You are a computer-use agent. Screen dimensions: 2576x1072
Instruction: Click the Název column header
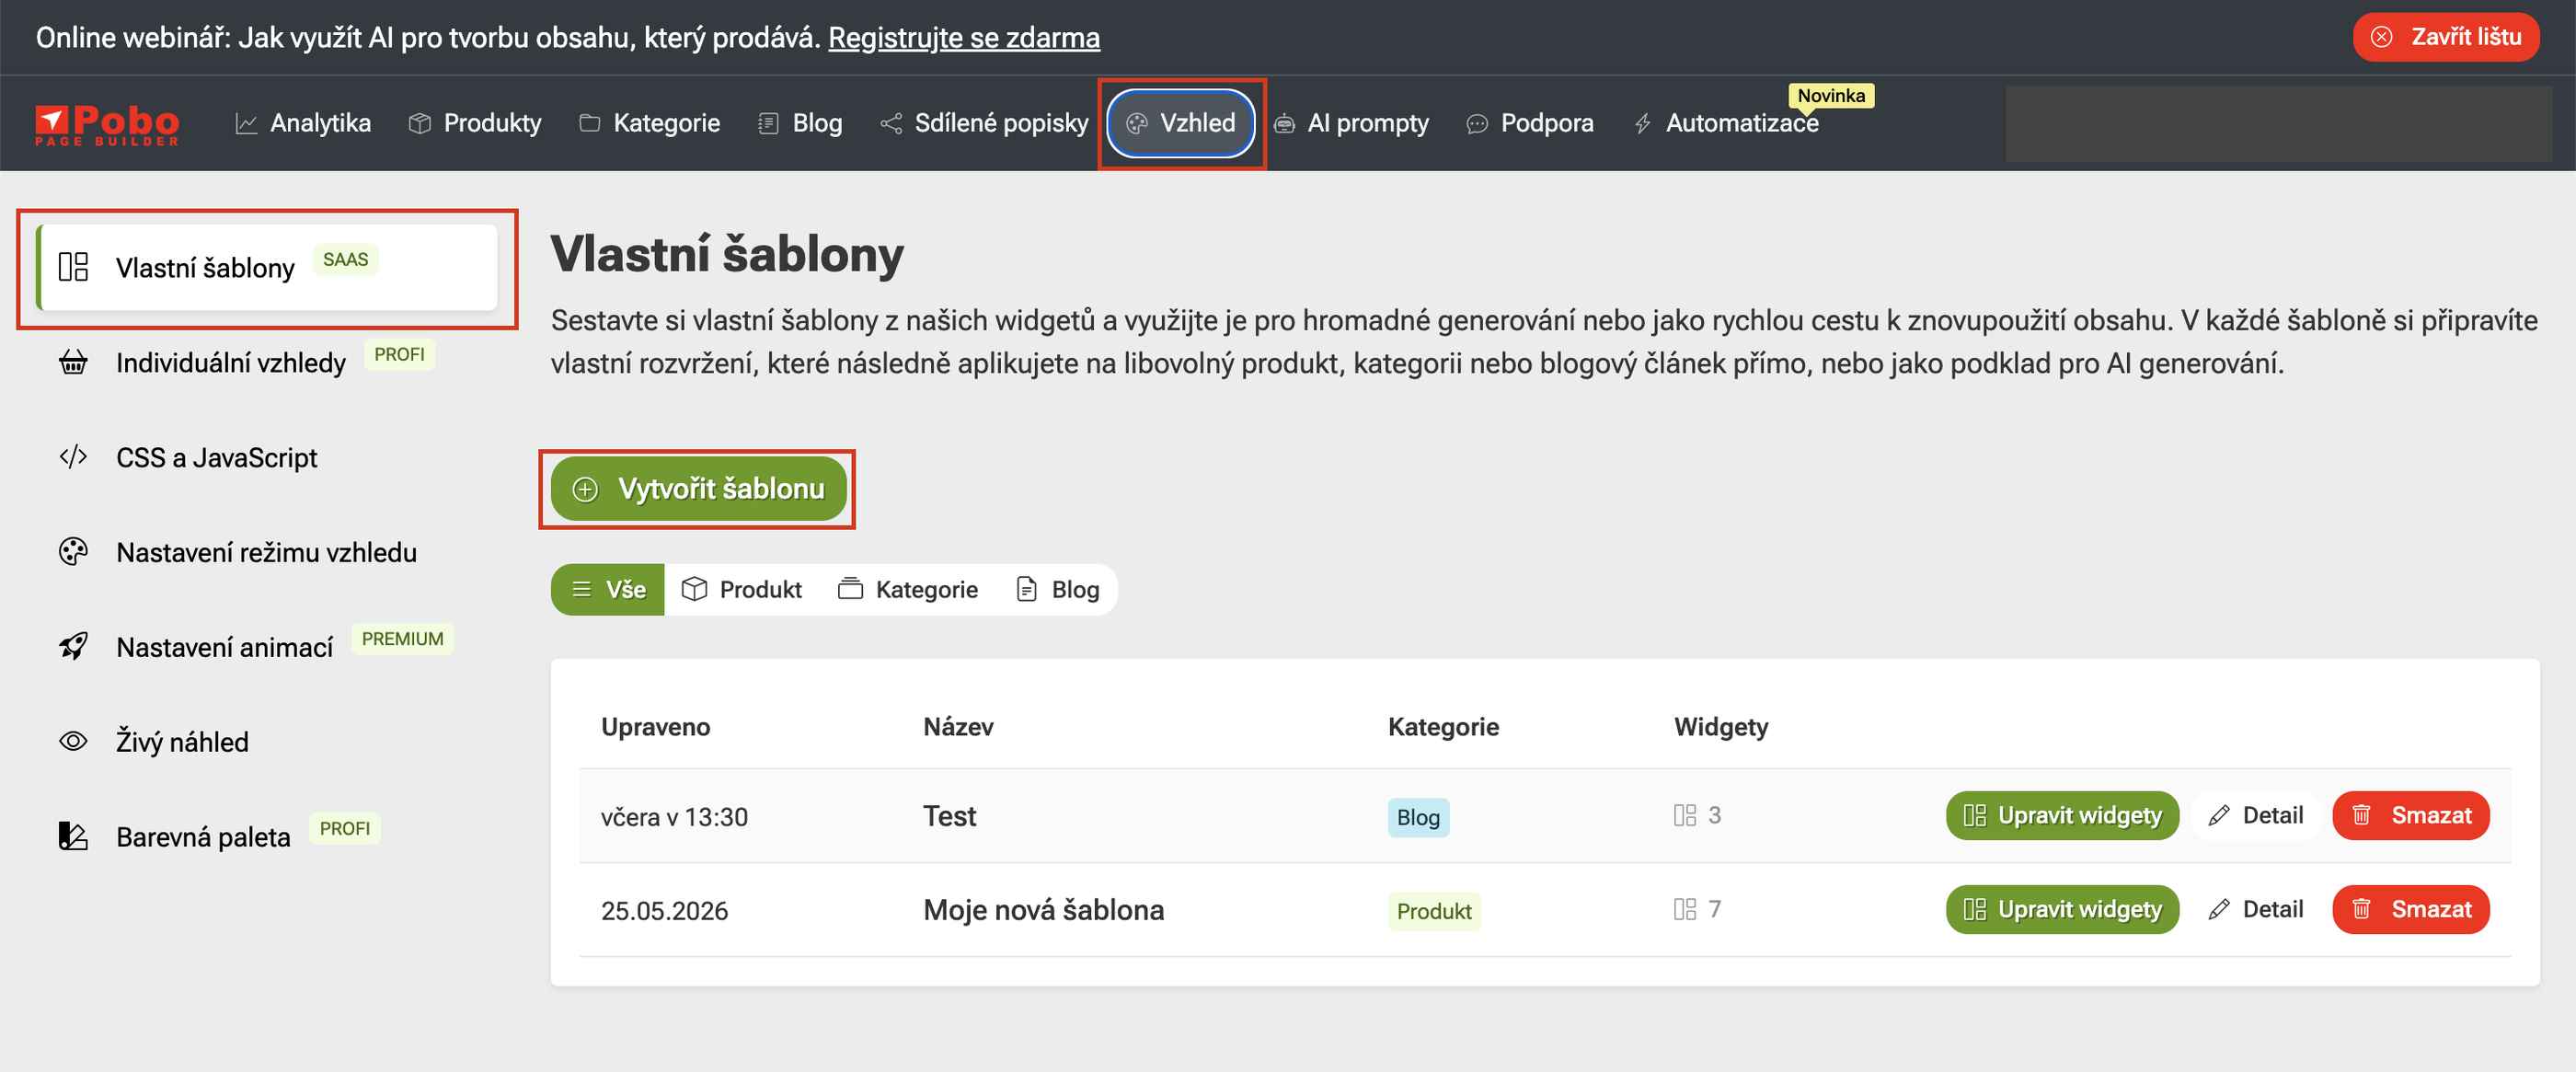[x=958, y=727]
